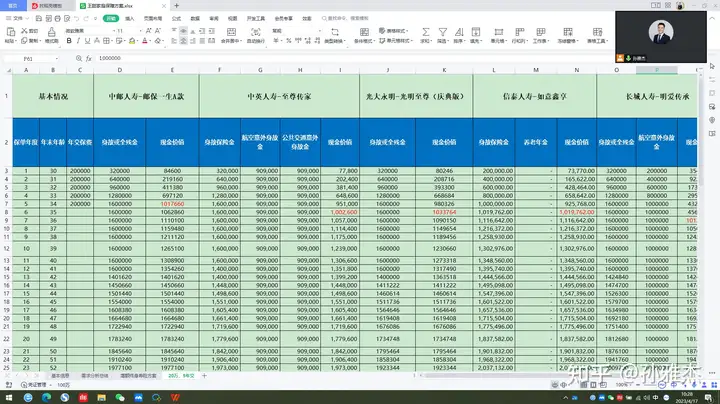Select column D header

[x=119, y=70]
